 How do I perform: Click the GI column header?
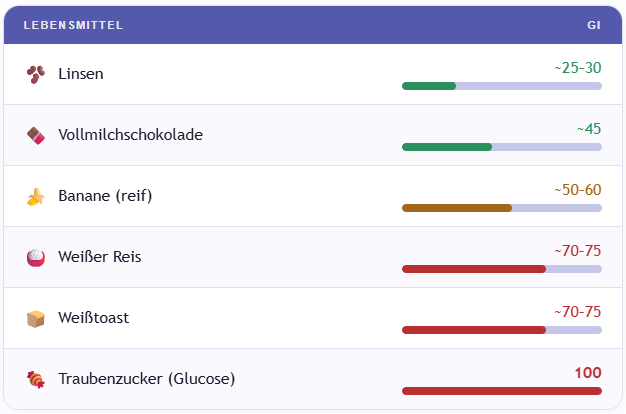tap(594, 25)
